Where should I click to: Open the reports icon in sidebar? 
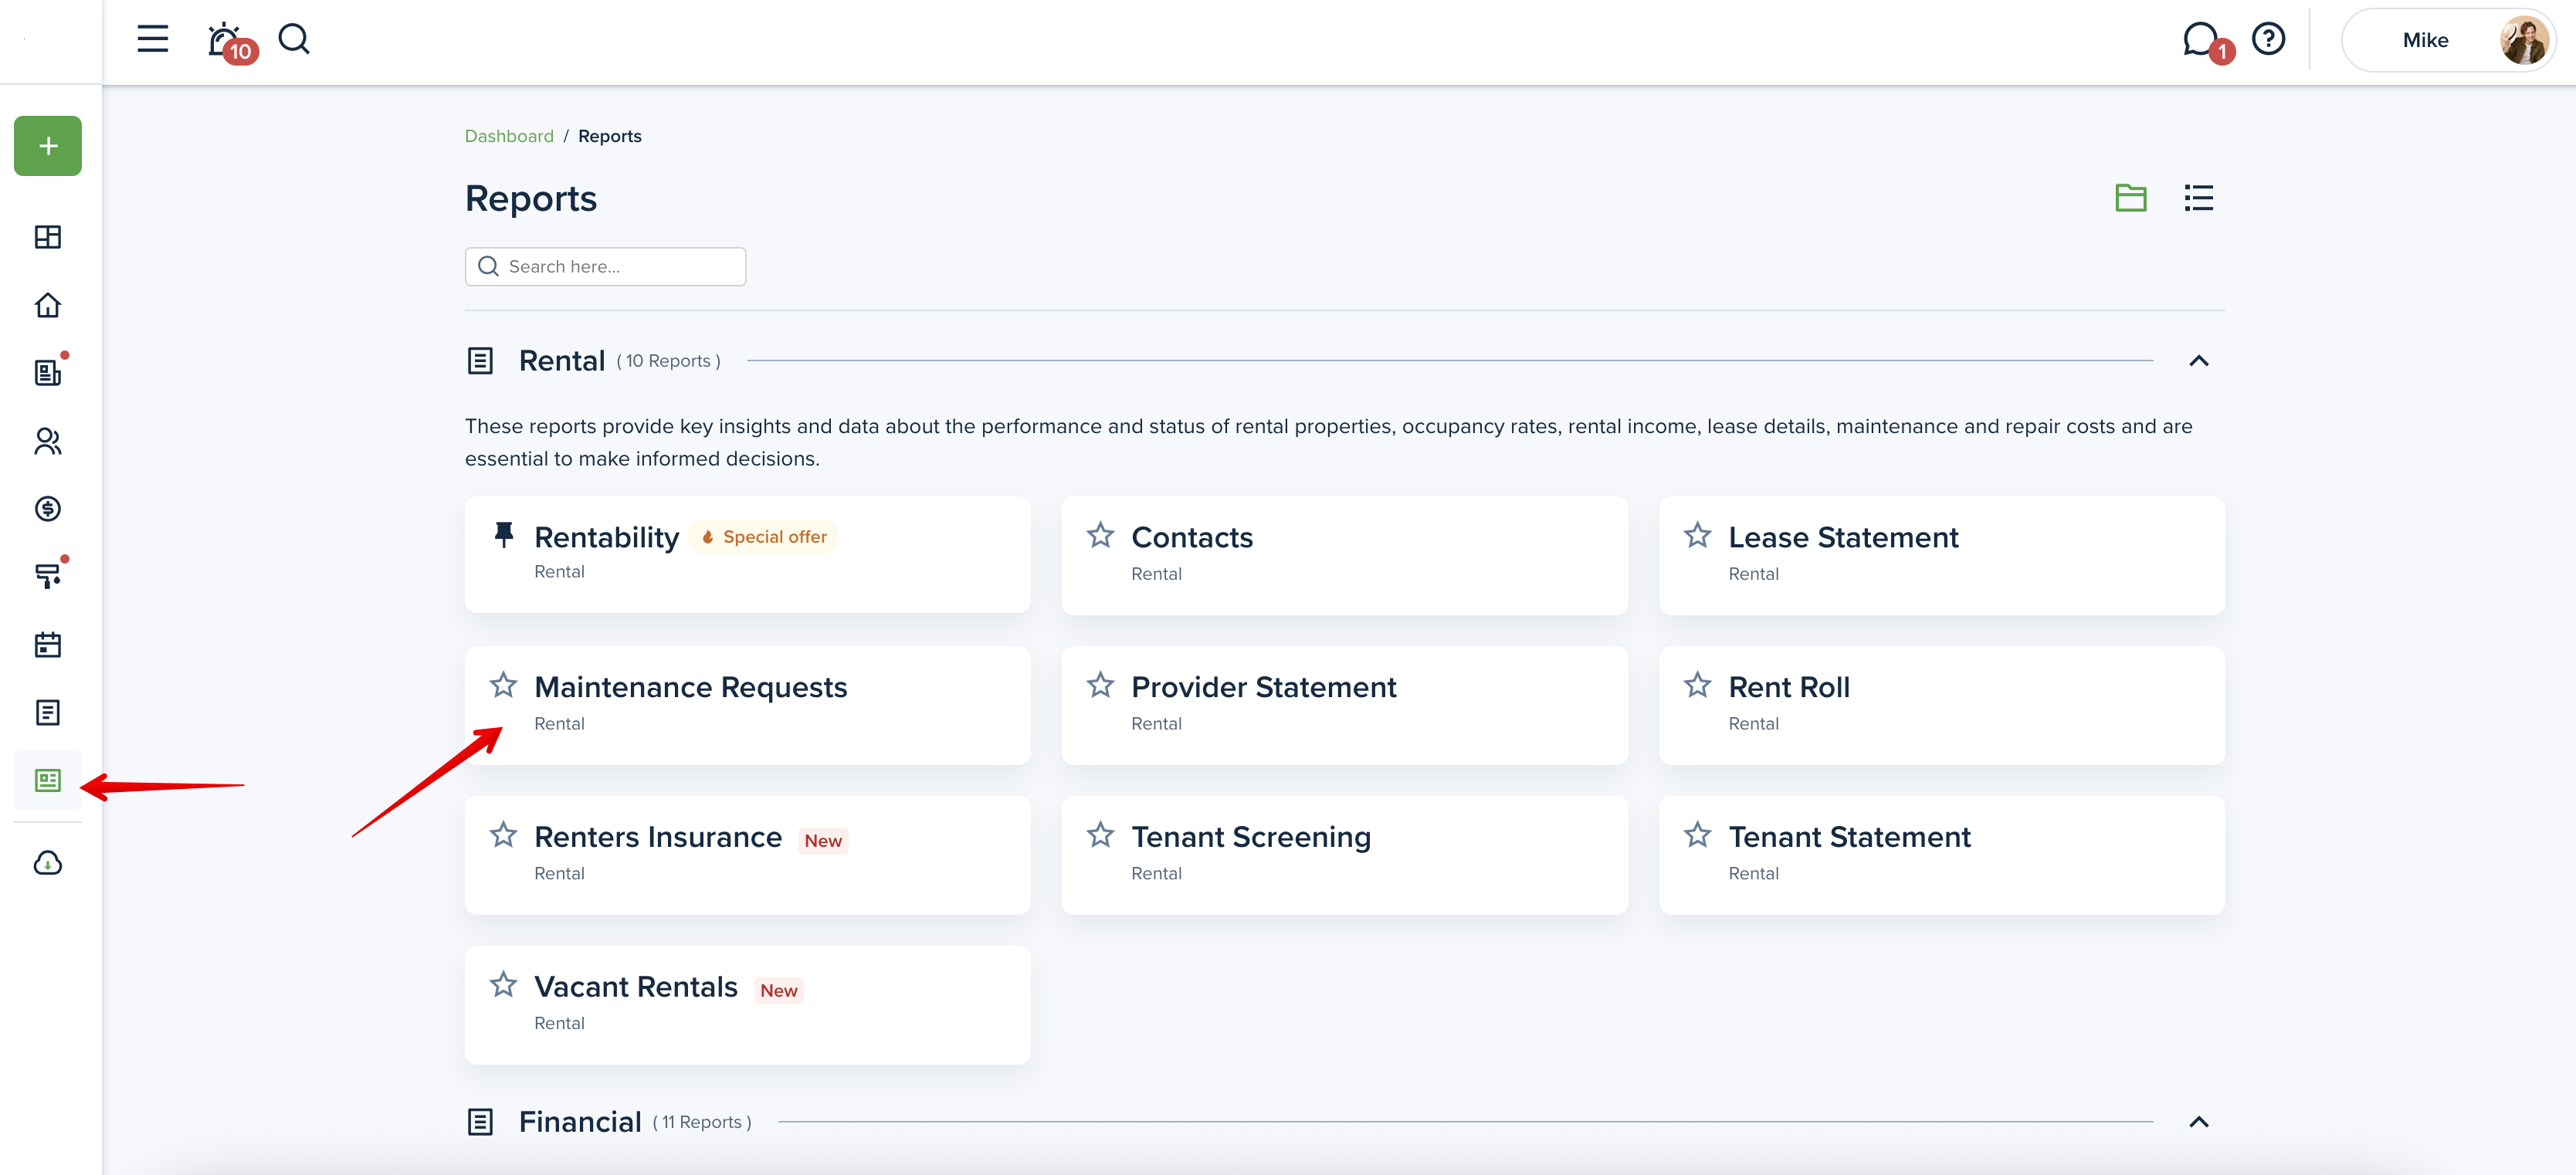click(48, 781)
